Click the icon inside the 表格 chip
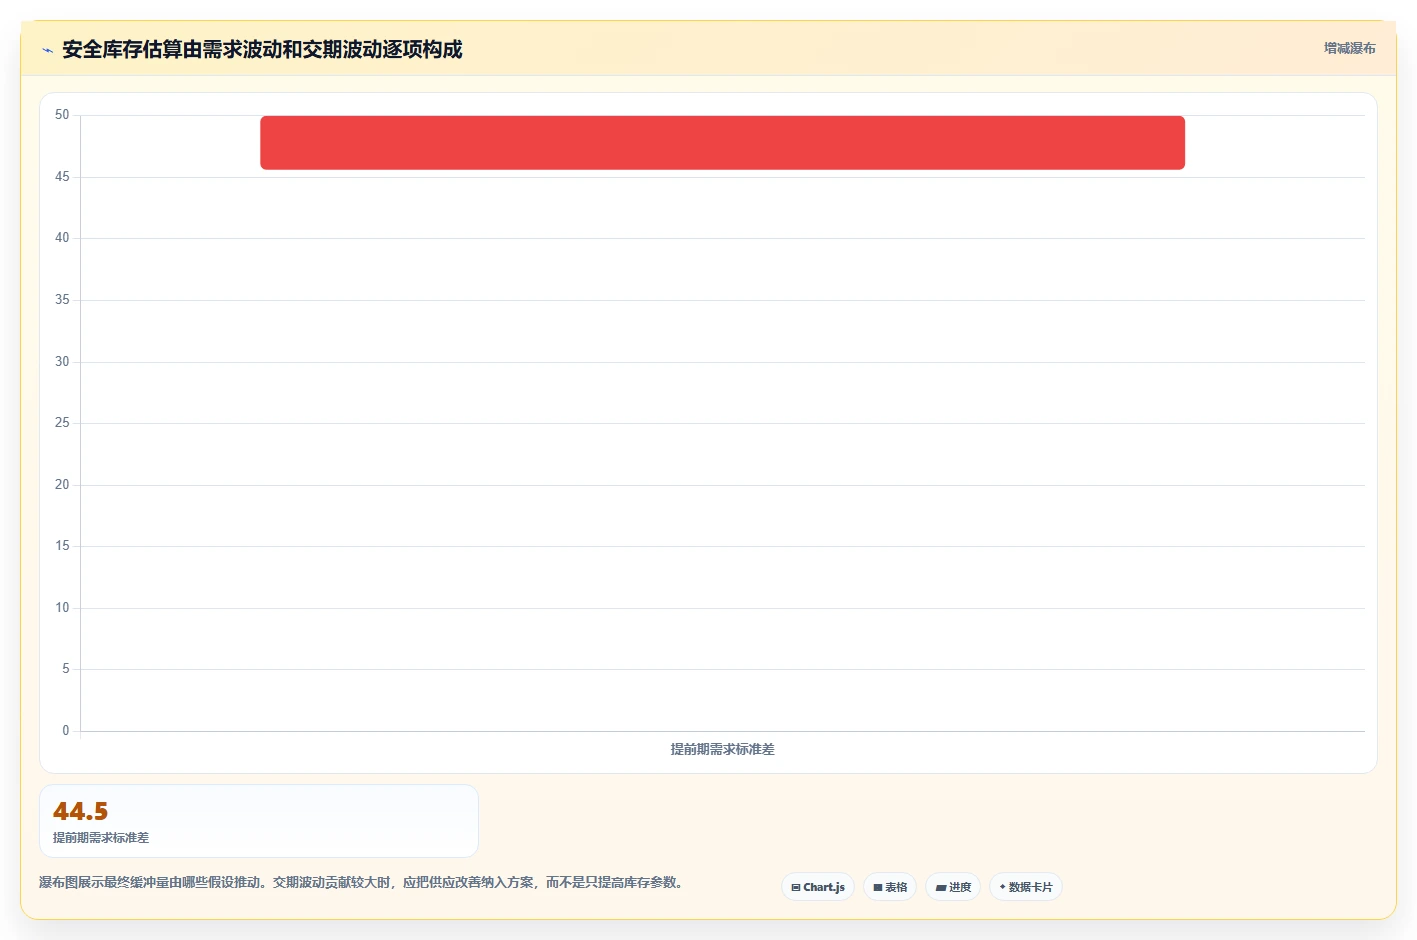This screenshot has height=940, width=1417. pyautogui.click(x=878, y=887)
